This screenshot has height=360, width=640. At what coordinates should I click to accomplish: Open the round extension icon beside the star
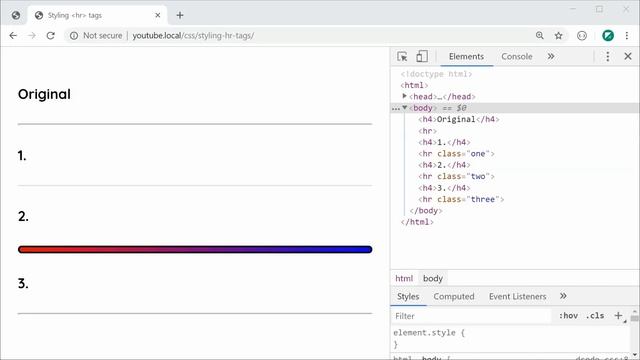pos(582,36)
